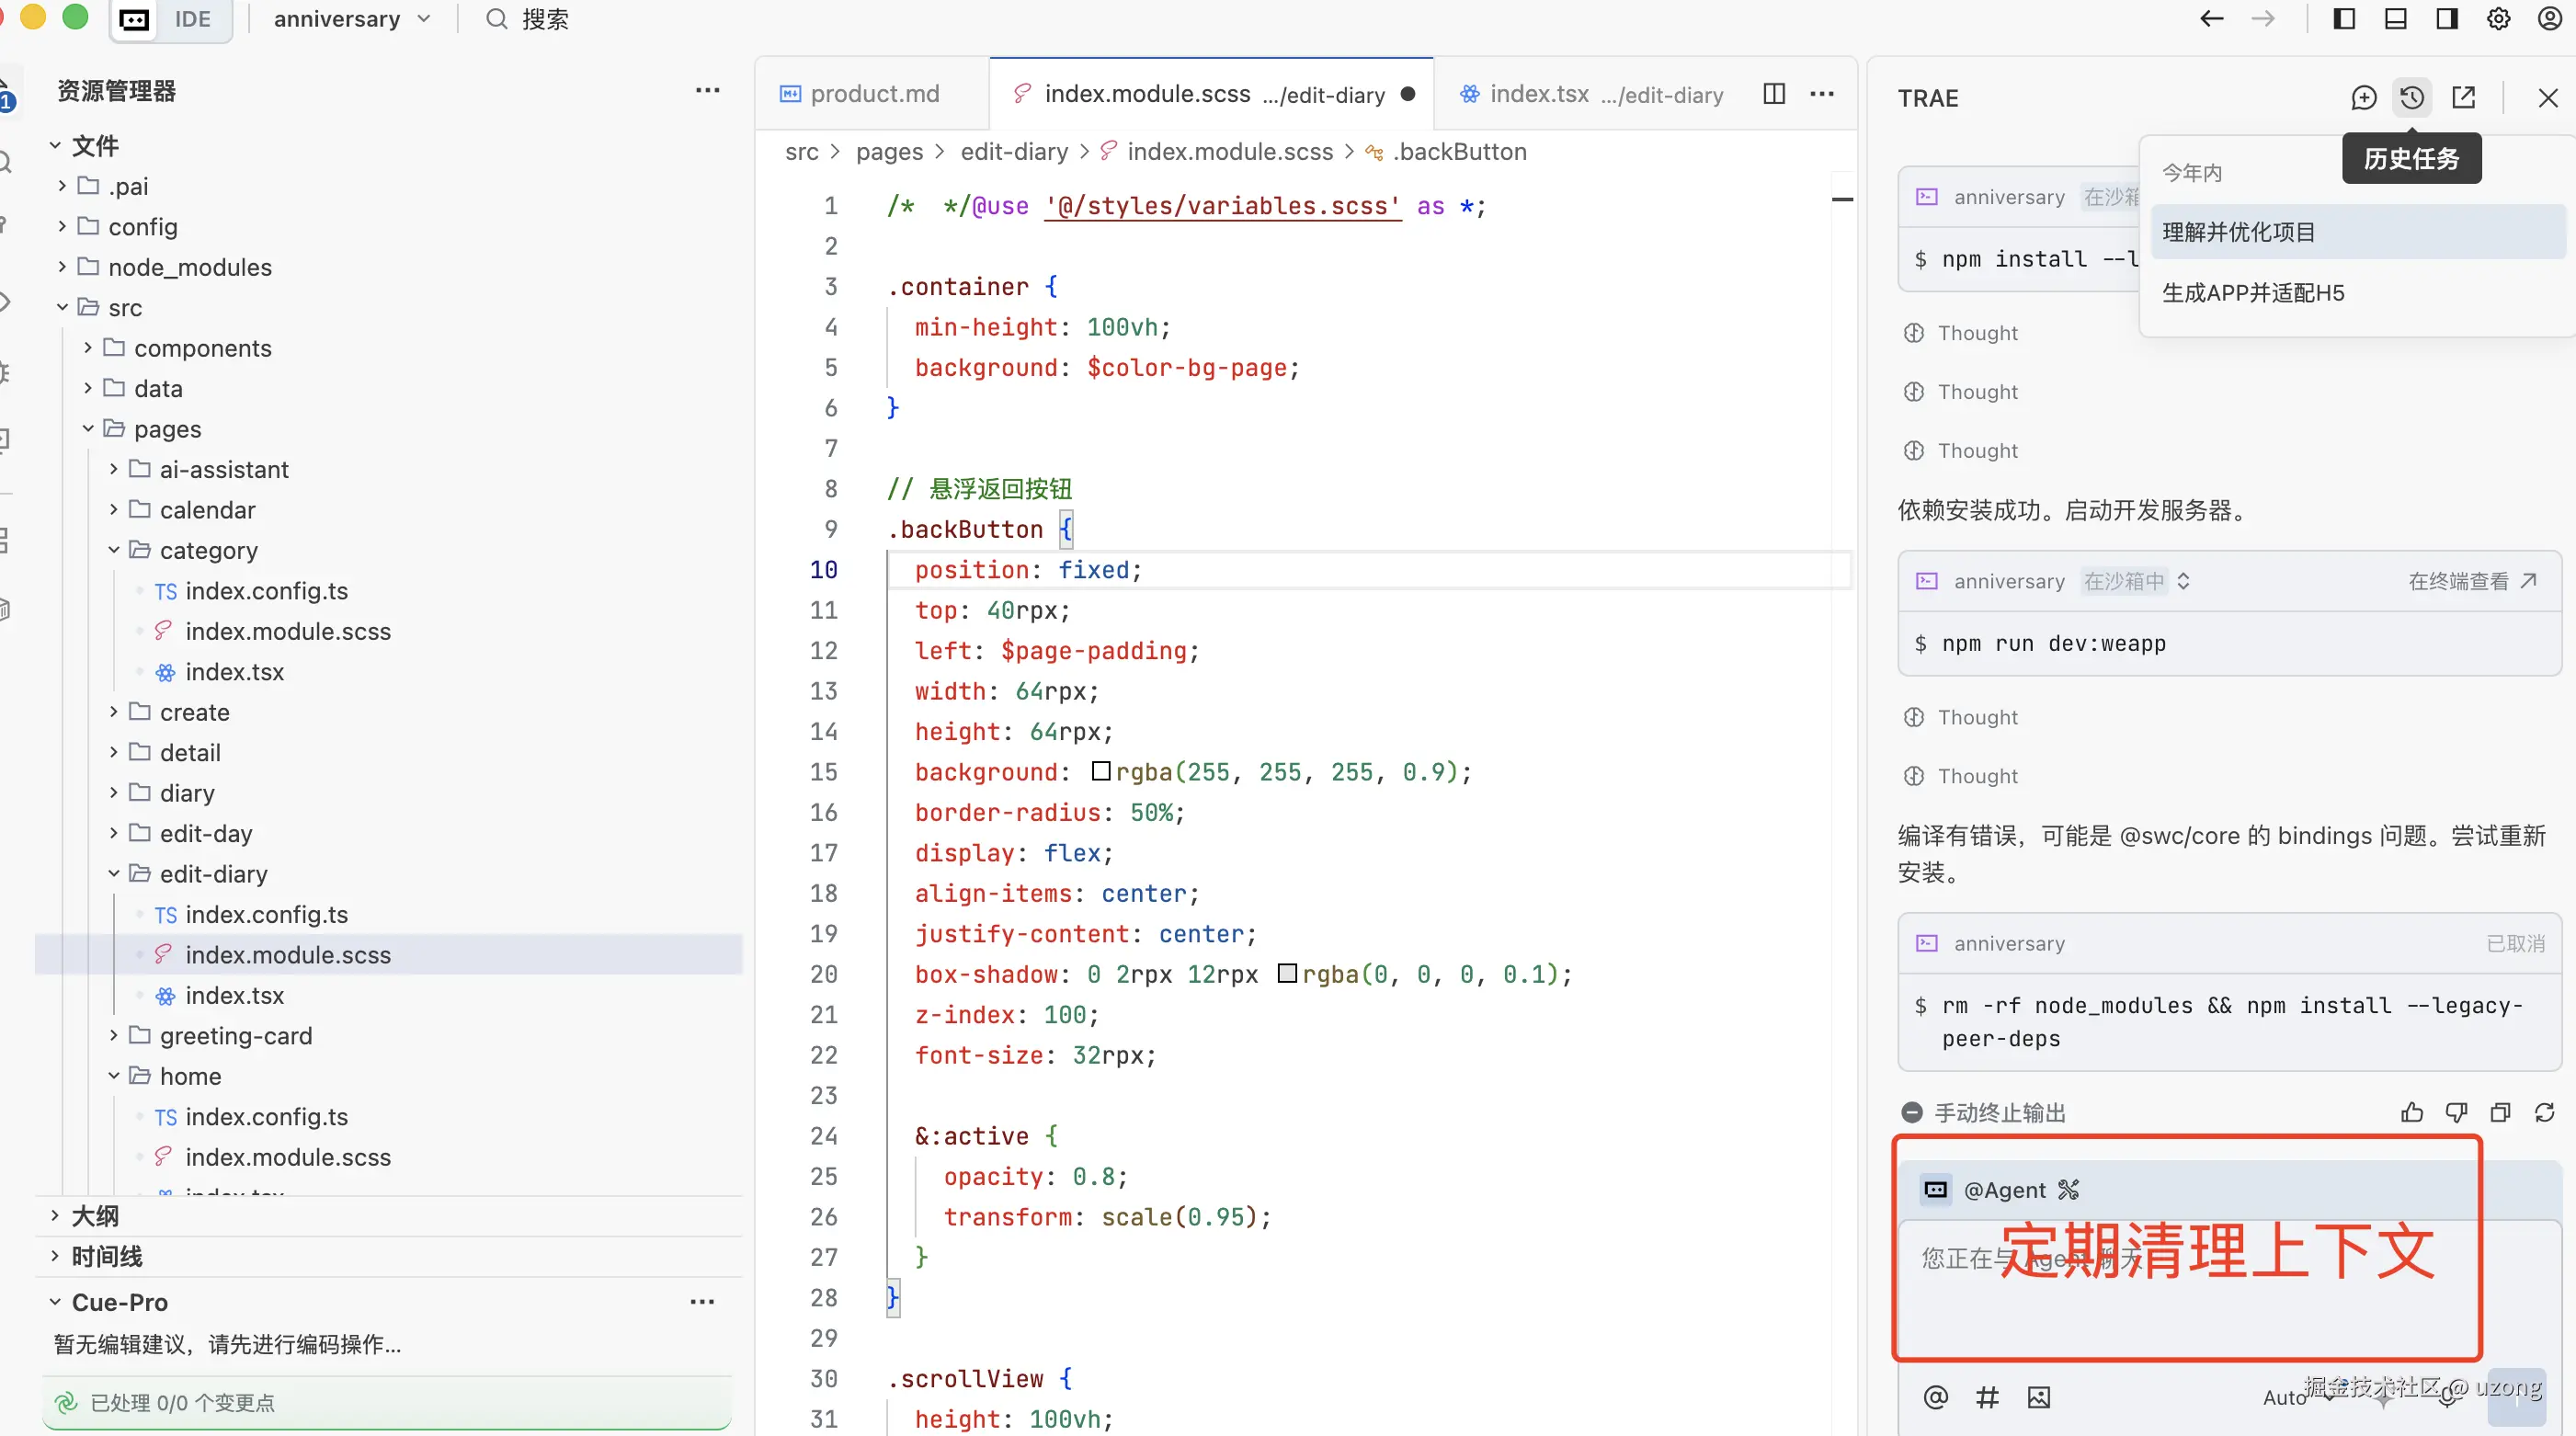
Task: Give thumbs up to the response
Action: click(2412, 1113)
